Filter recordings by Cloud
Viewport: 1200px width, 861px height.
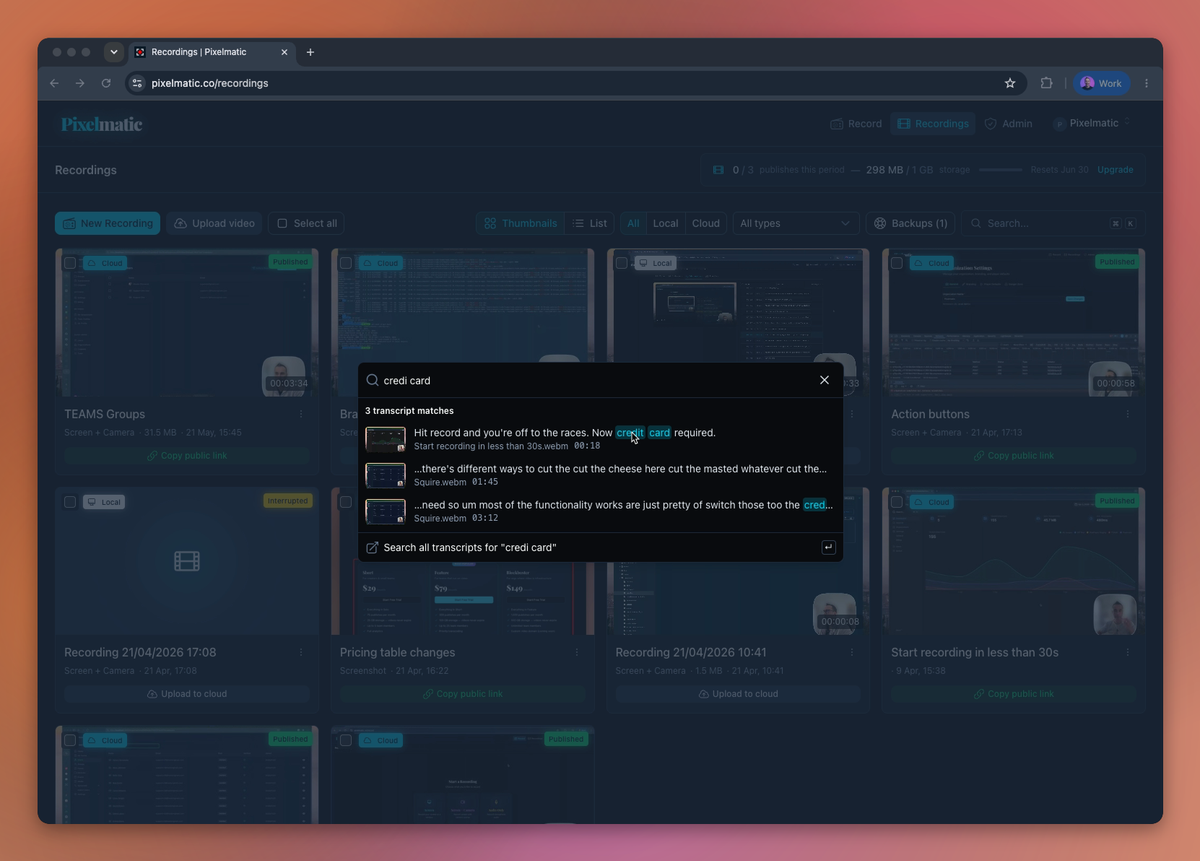click(x=706, y=223)
